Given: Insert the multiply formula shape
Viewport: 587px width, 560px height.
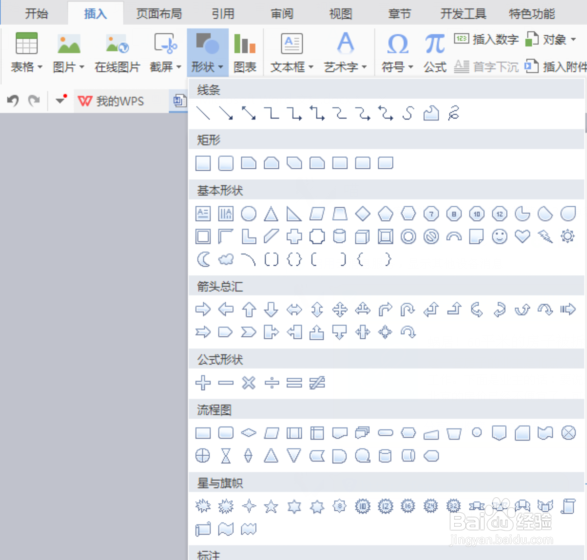Looking at the screenshot, I should click(249, 383).
